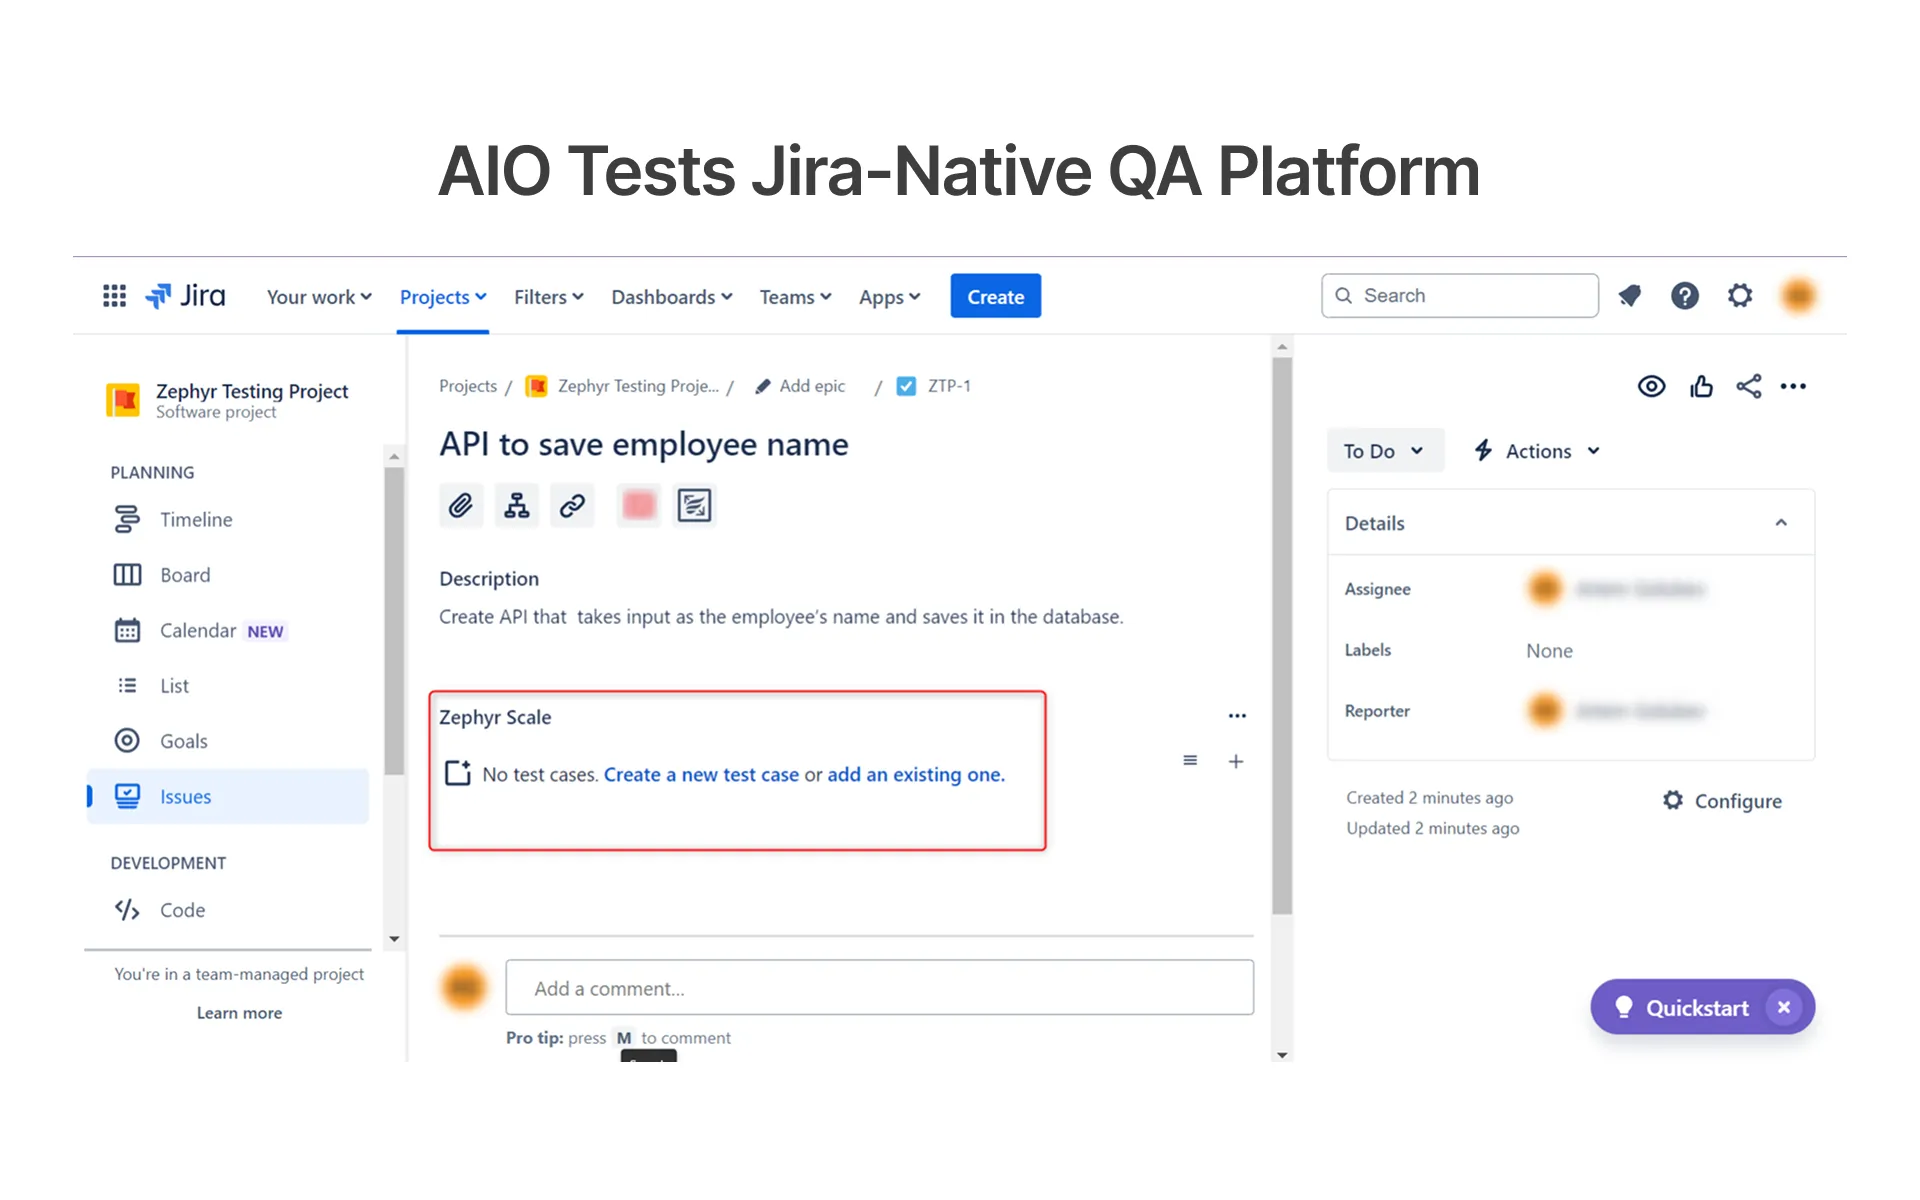Select Issues in the sidebar
Image resolution: width=1920 pixels, height=1200 pixels.
[x=228, y=797]
